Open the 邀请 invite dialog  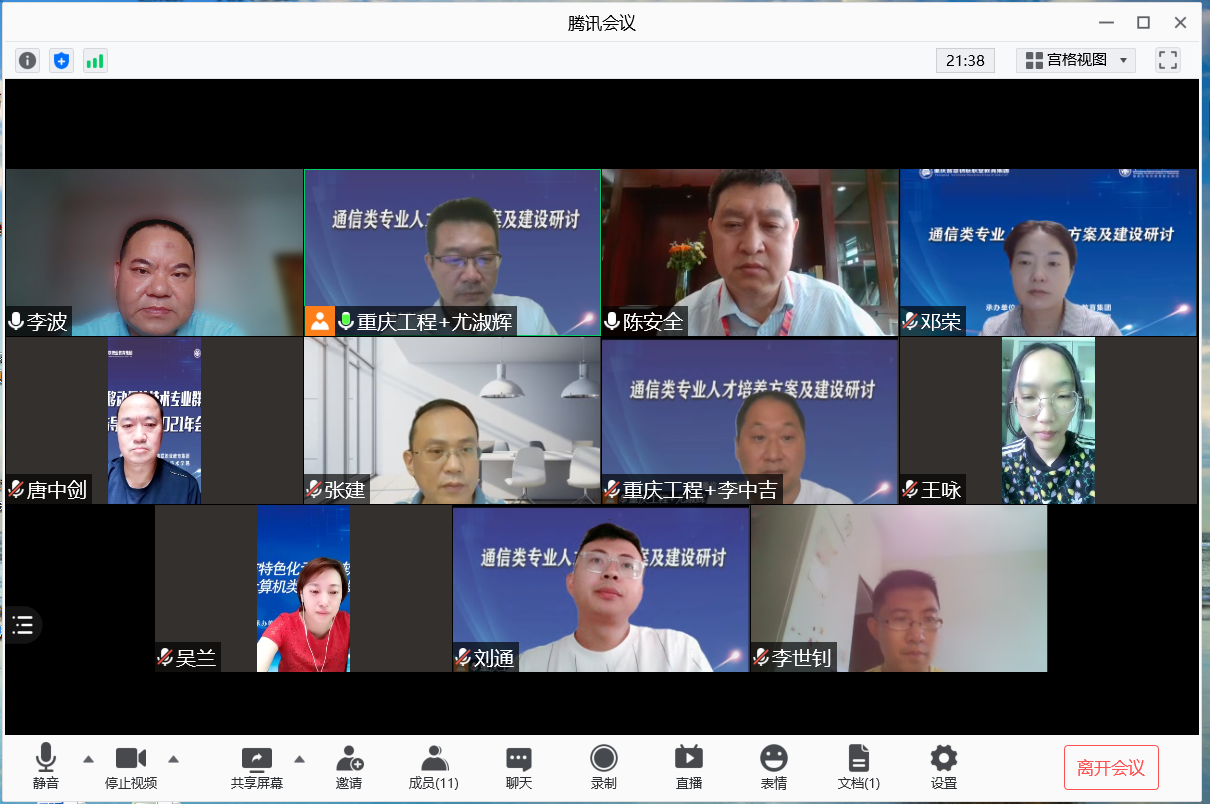tap(349, 767)
